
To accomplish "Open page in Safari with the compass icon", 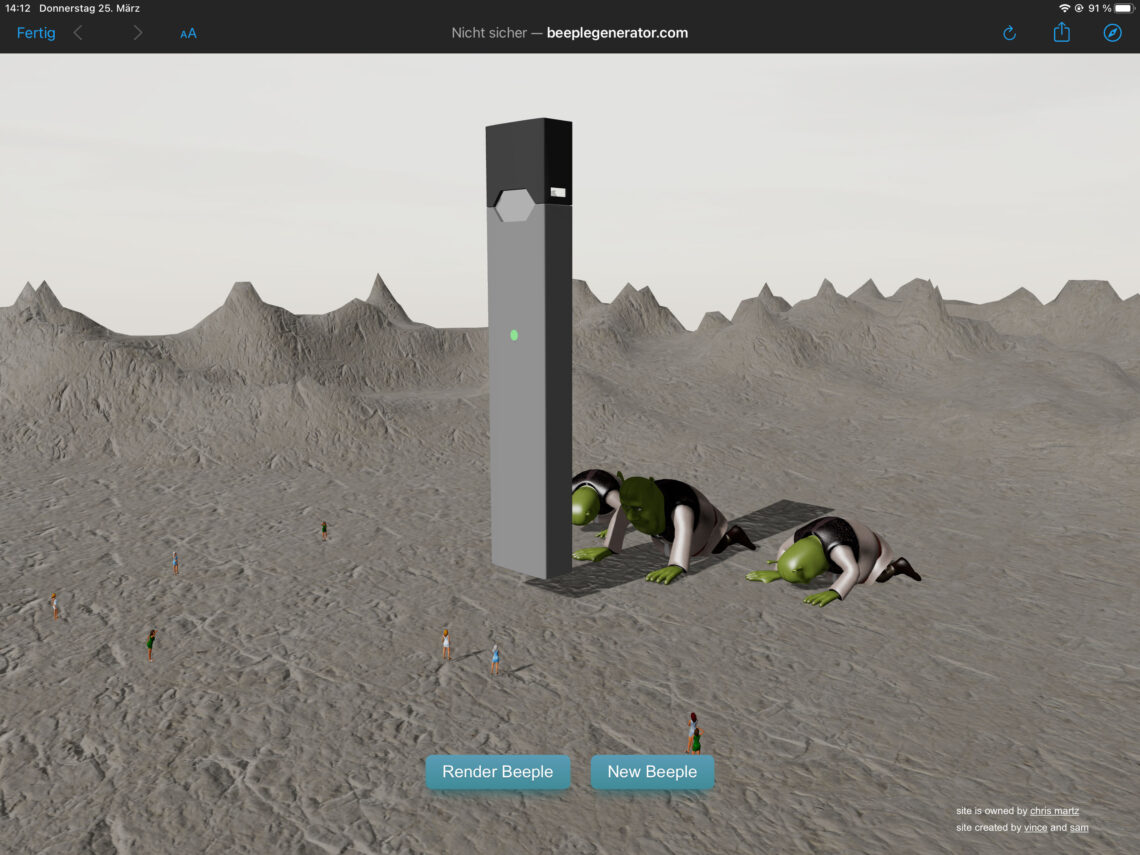I will [x=1112, y=33].
